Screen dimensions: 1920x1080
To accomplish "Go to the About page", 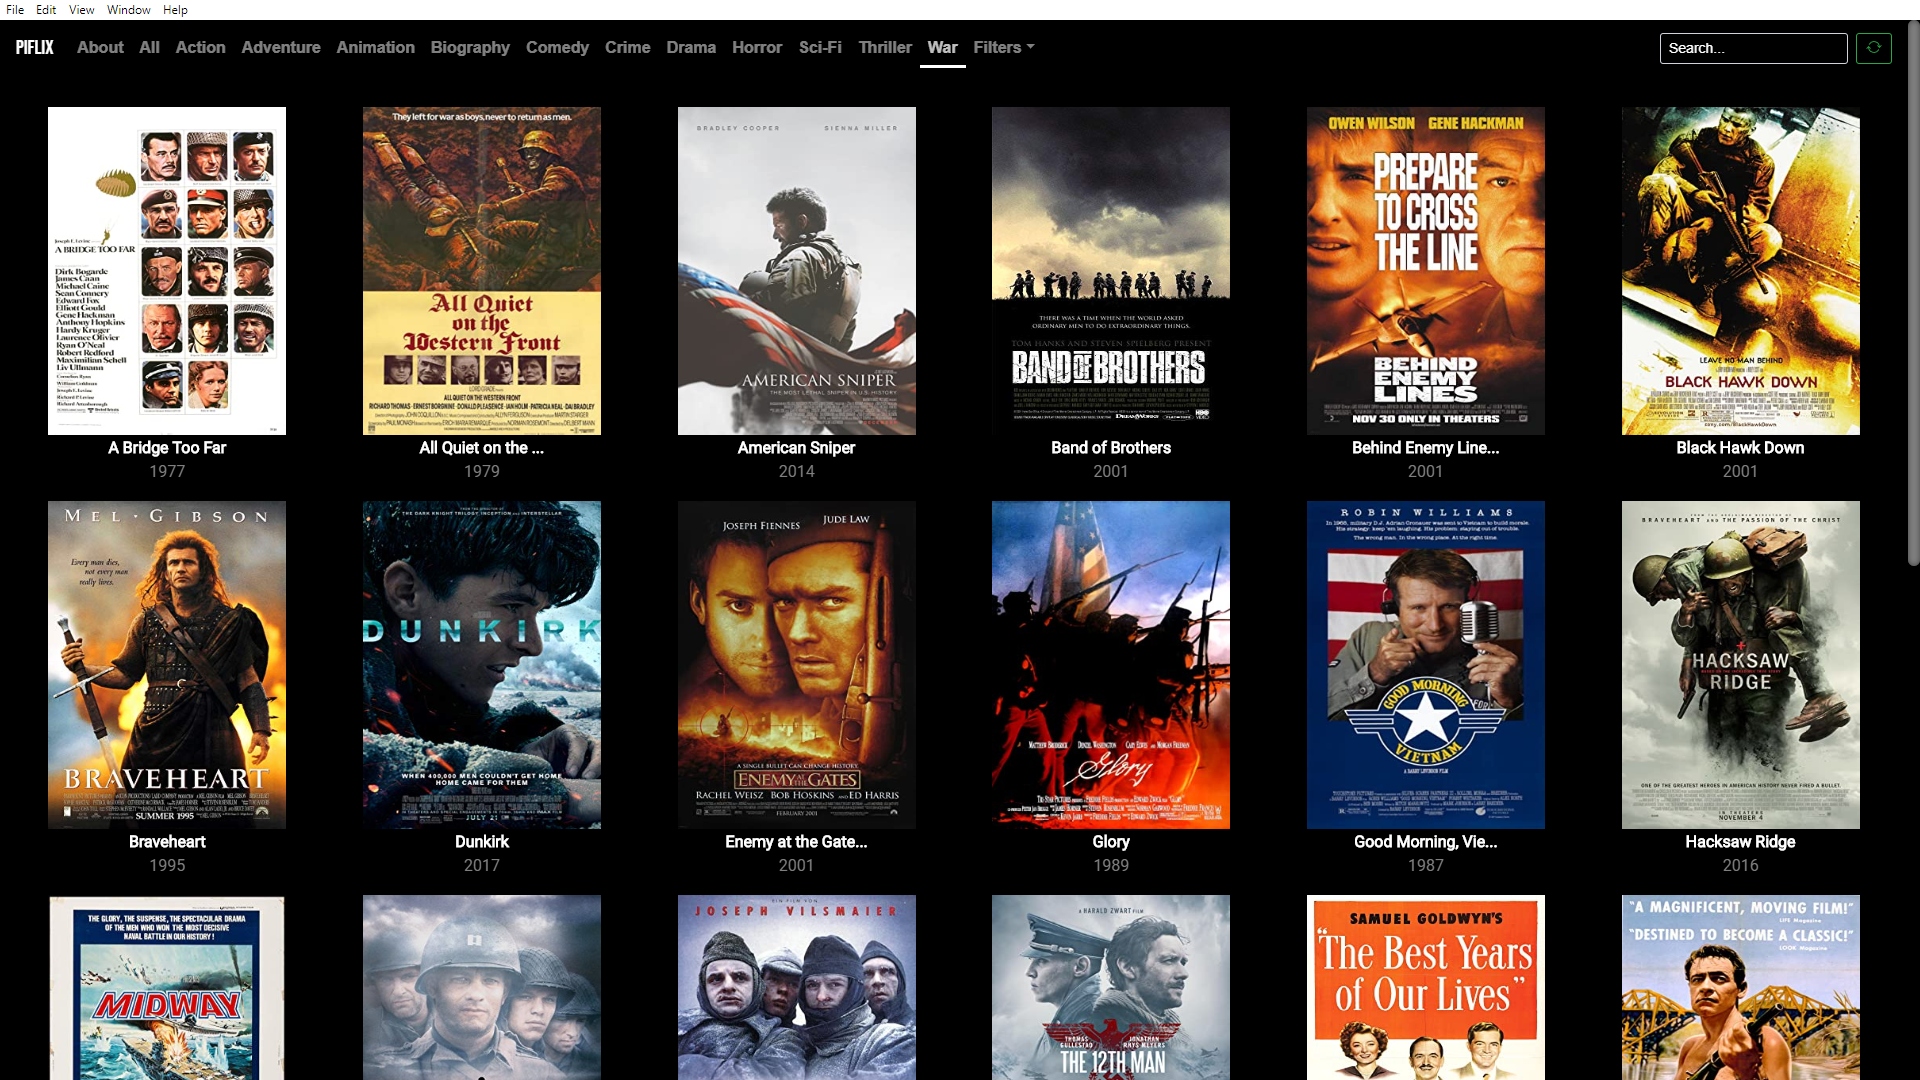I will click(100, 47).
